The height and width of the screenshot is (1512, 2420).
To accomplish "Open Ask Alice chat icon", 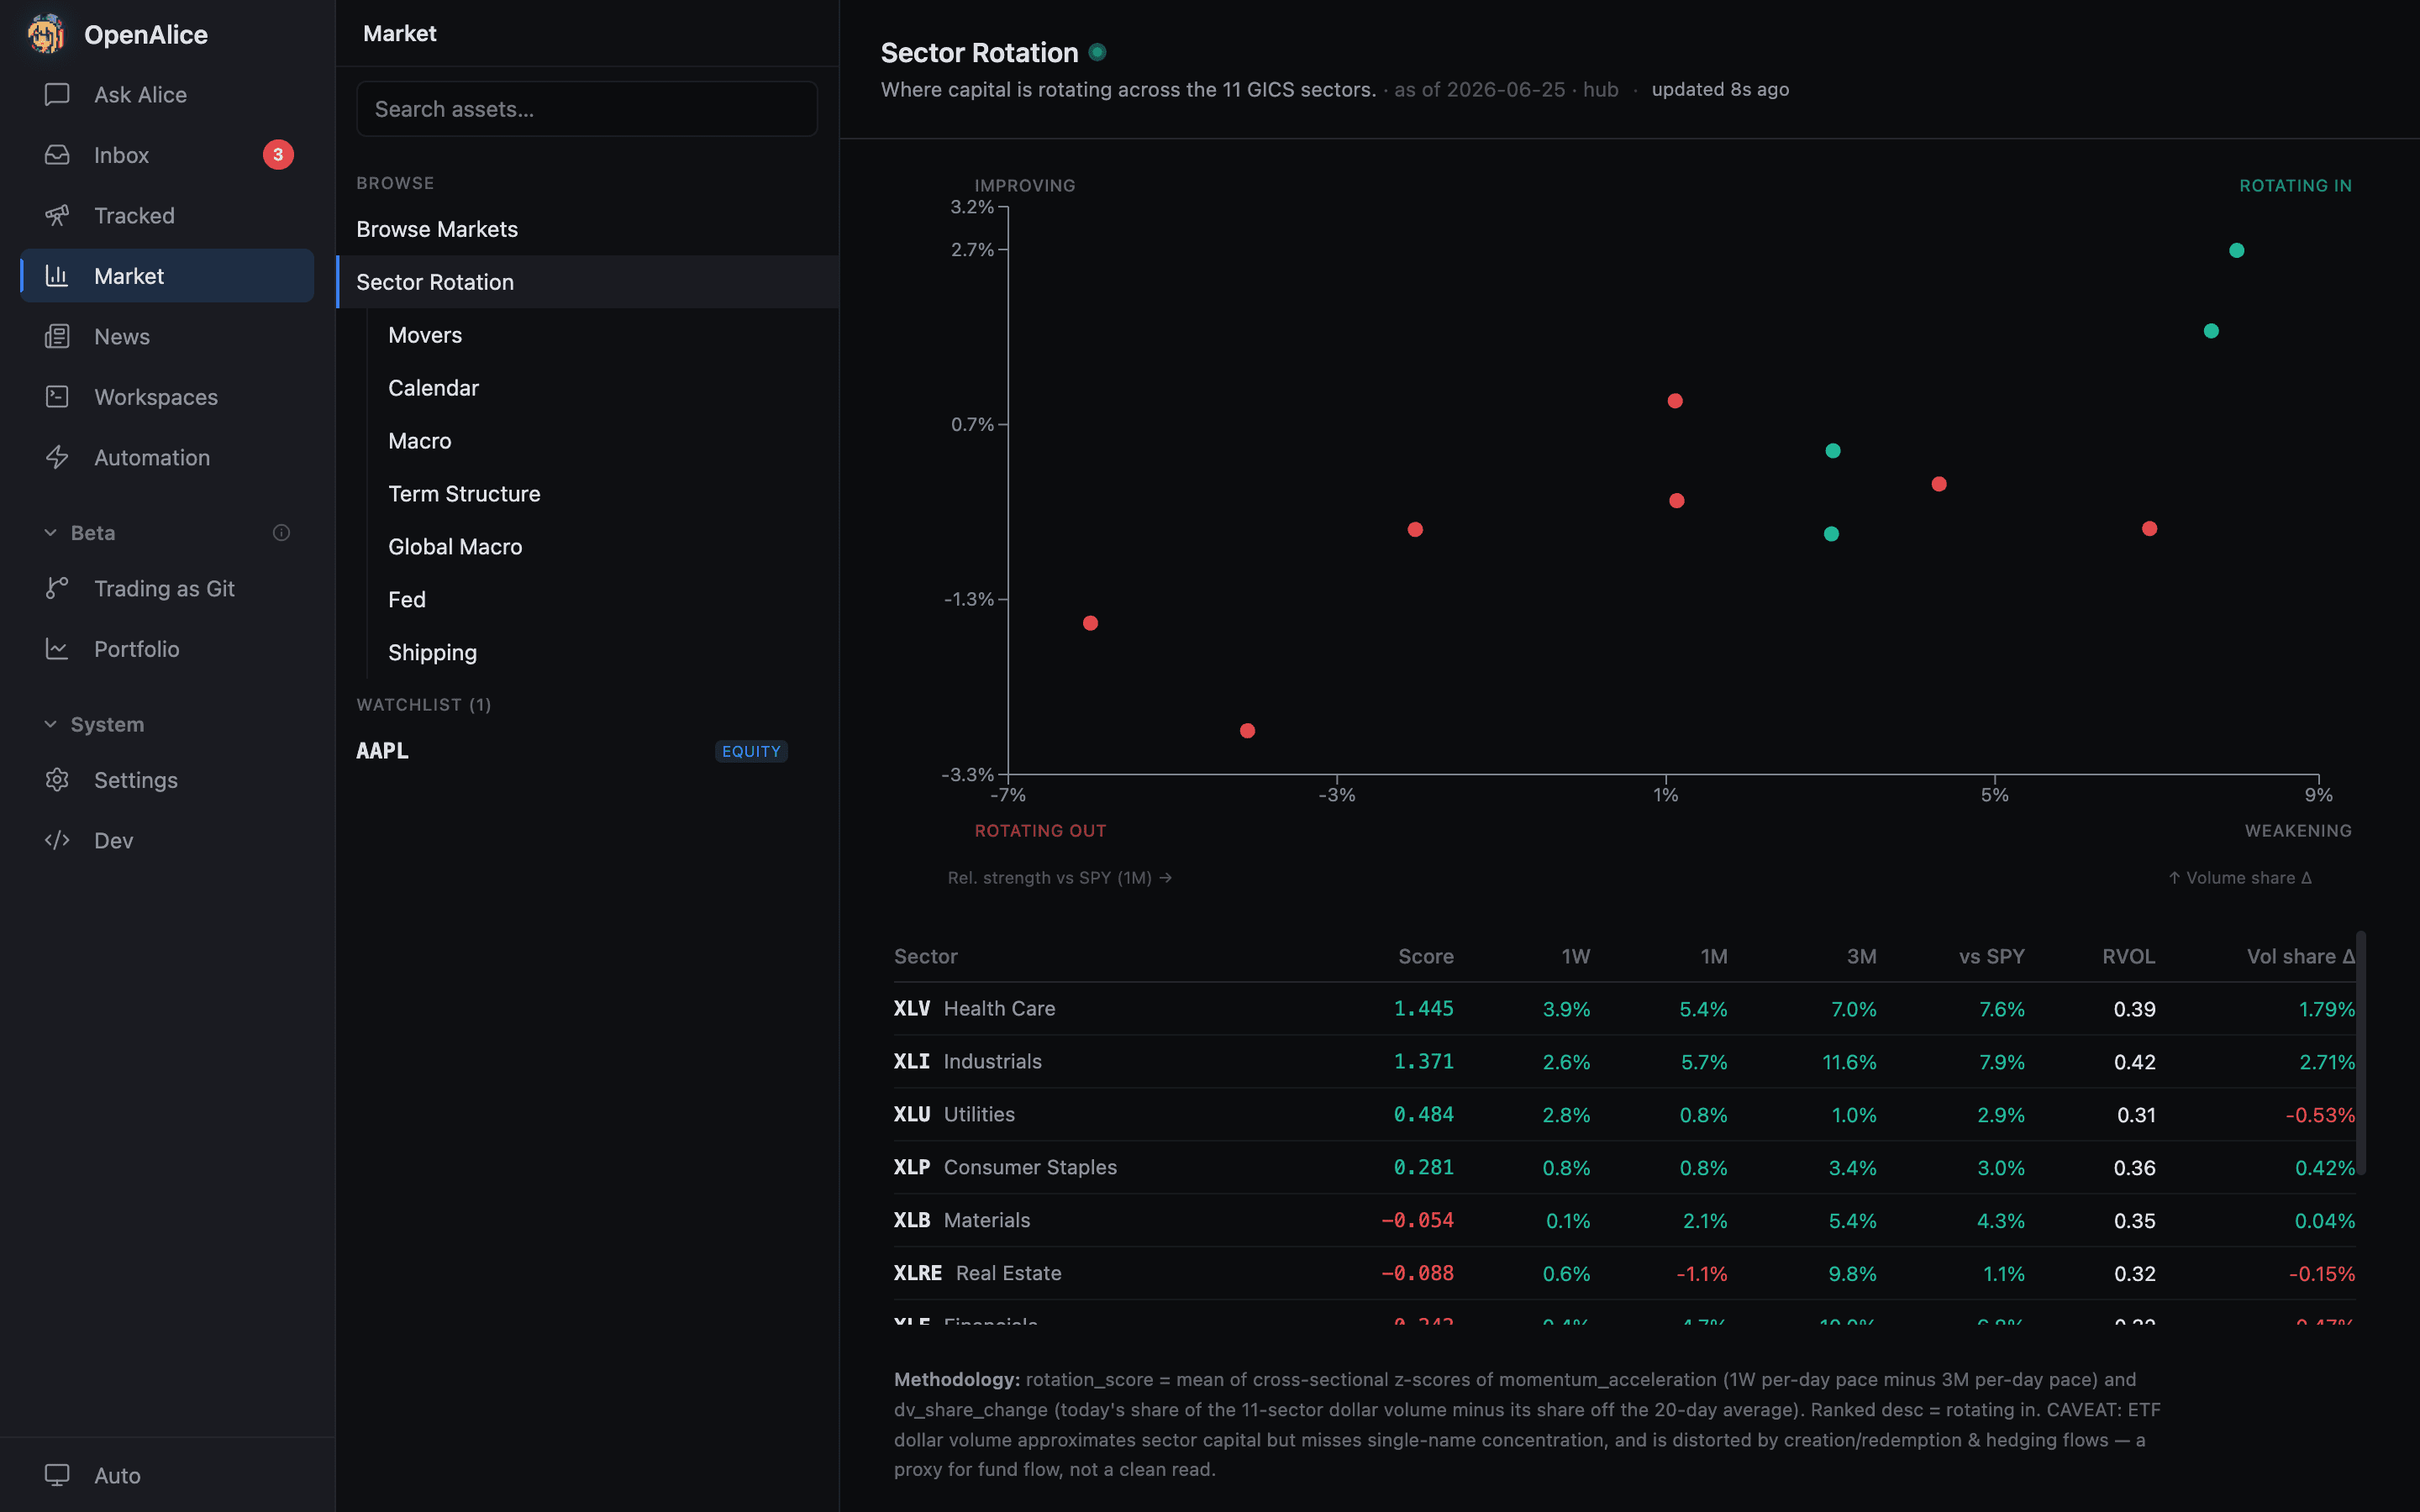I will [x=57, y=95].
